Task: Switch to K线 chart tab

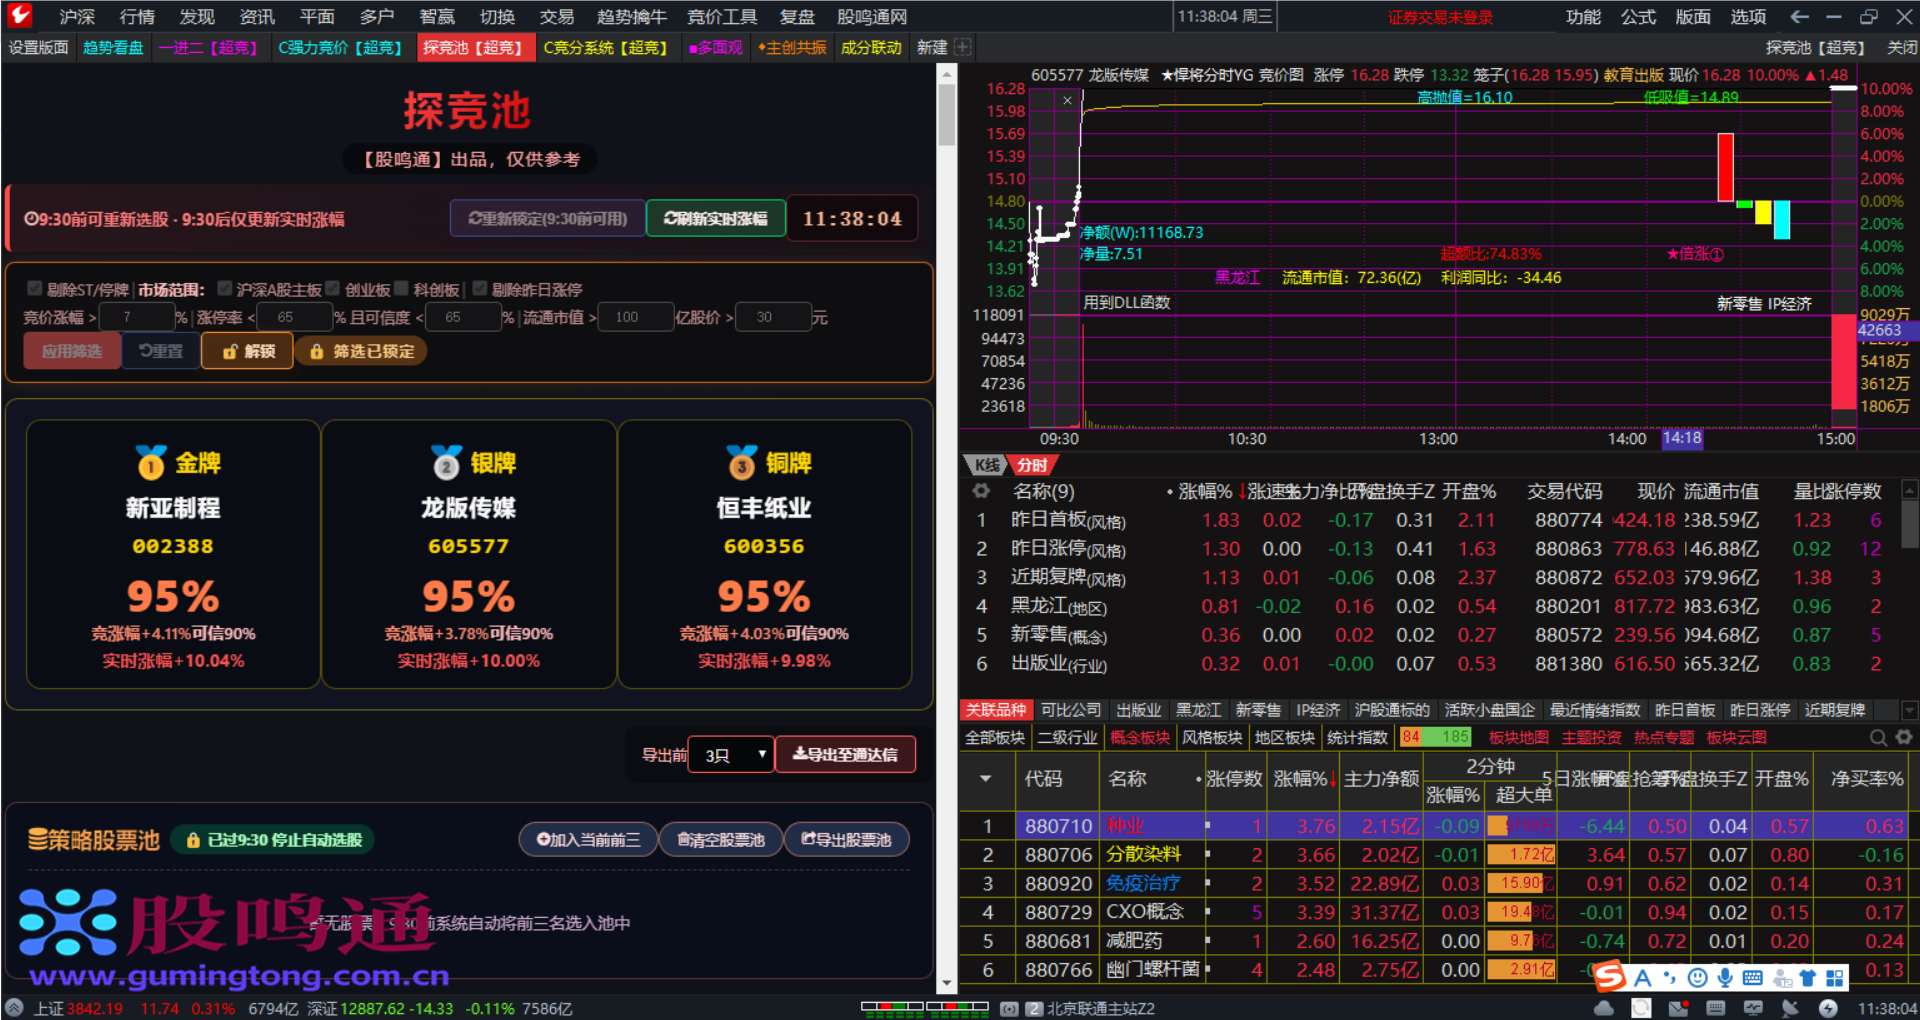Action: click(986, 465)
